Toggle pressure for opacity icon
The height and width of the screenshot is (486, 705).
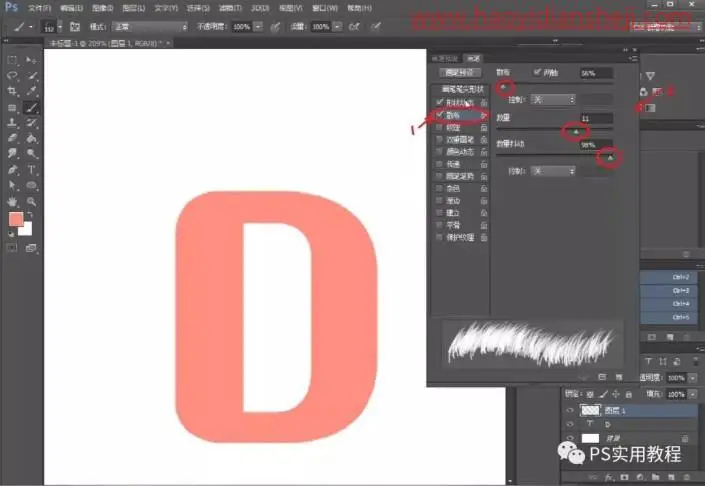click(x=275, y=27)
